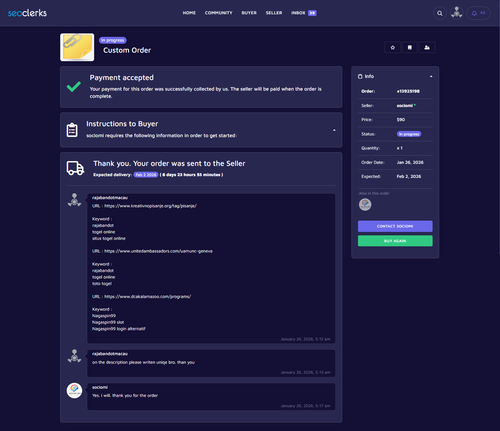
Task: Click the clipboard icon in Instructions panel
Action: click(72, 130)
